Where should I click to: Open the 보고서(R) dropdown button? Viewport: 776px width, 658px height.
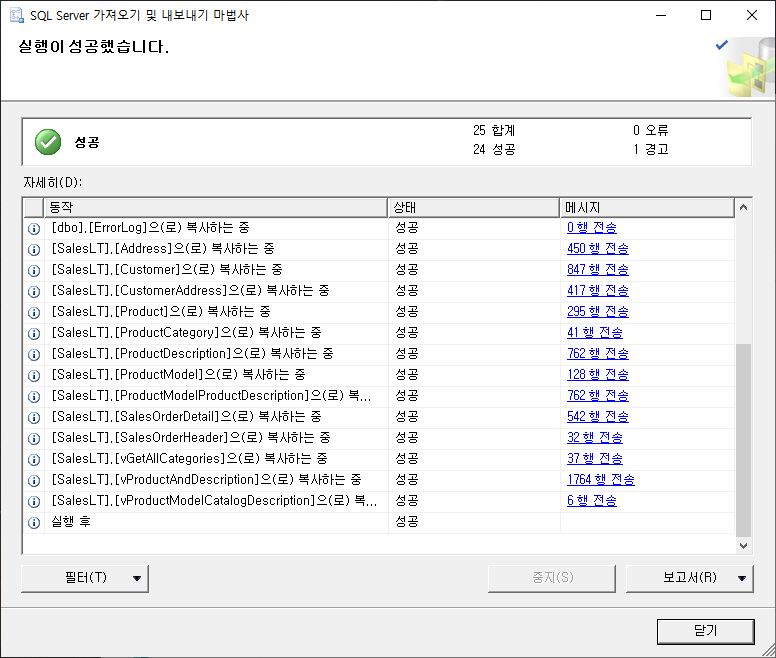pyautogui.click(x=689, y=578)
